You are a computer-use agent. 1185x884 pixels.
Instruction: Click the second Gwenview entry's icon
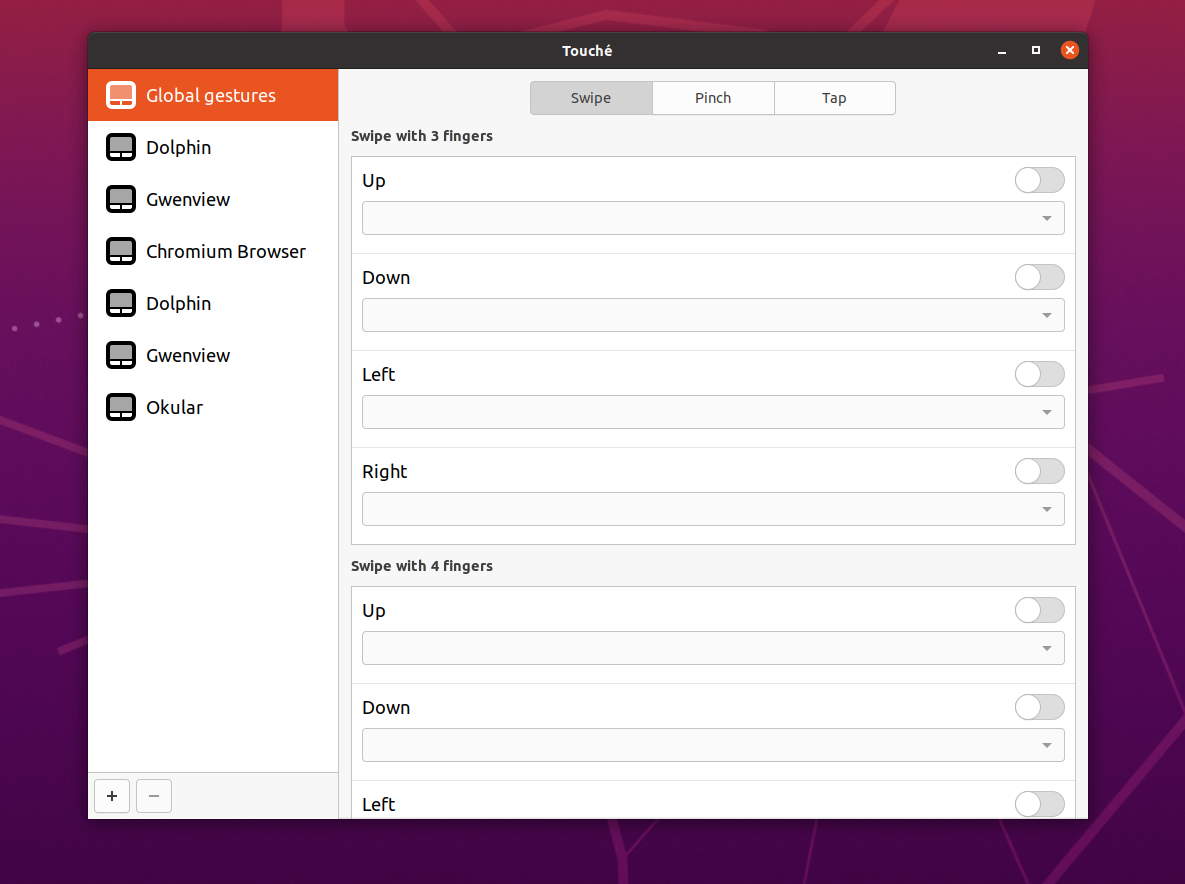(x=120, y=355)
